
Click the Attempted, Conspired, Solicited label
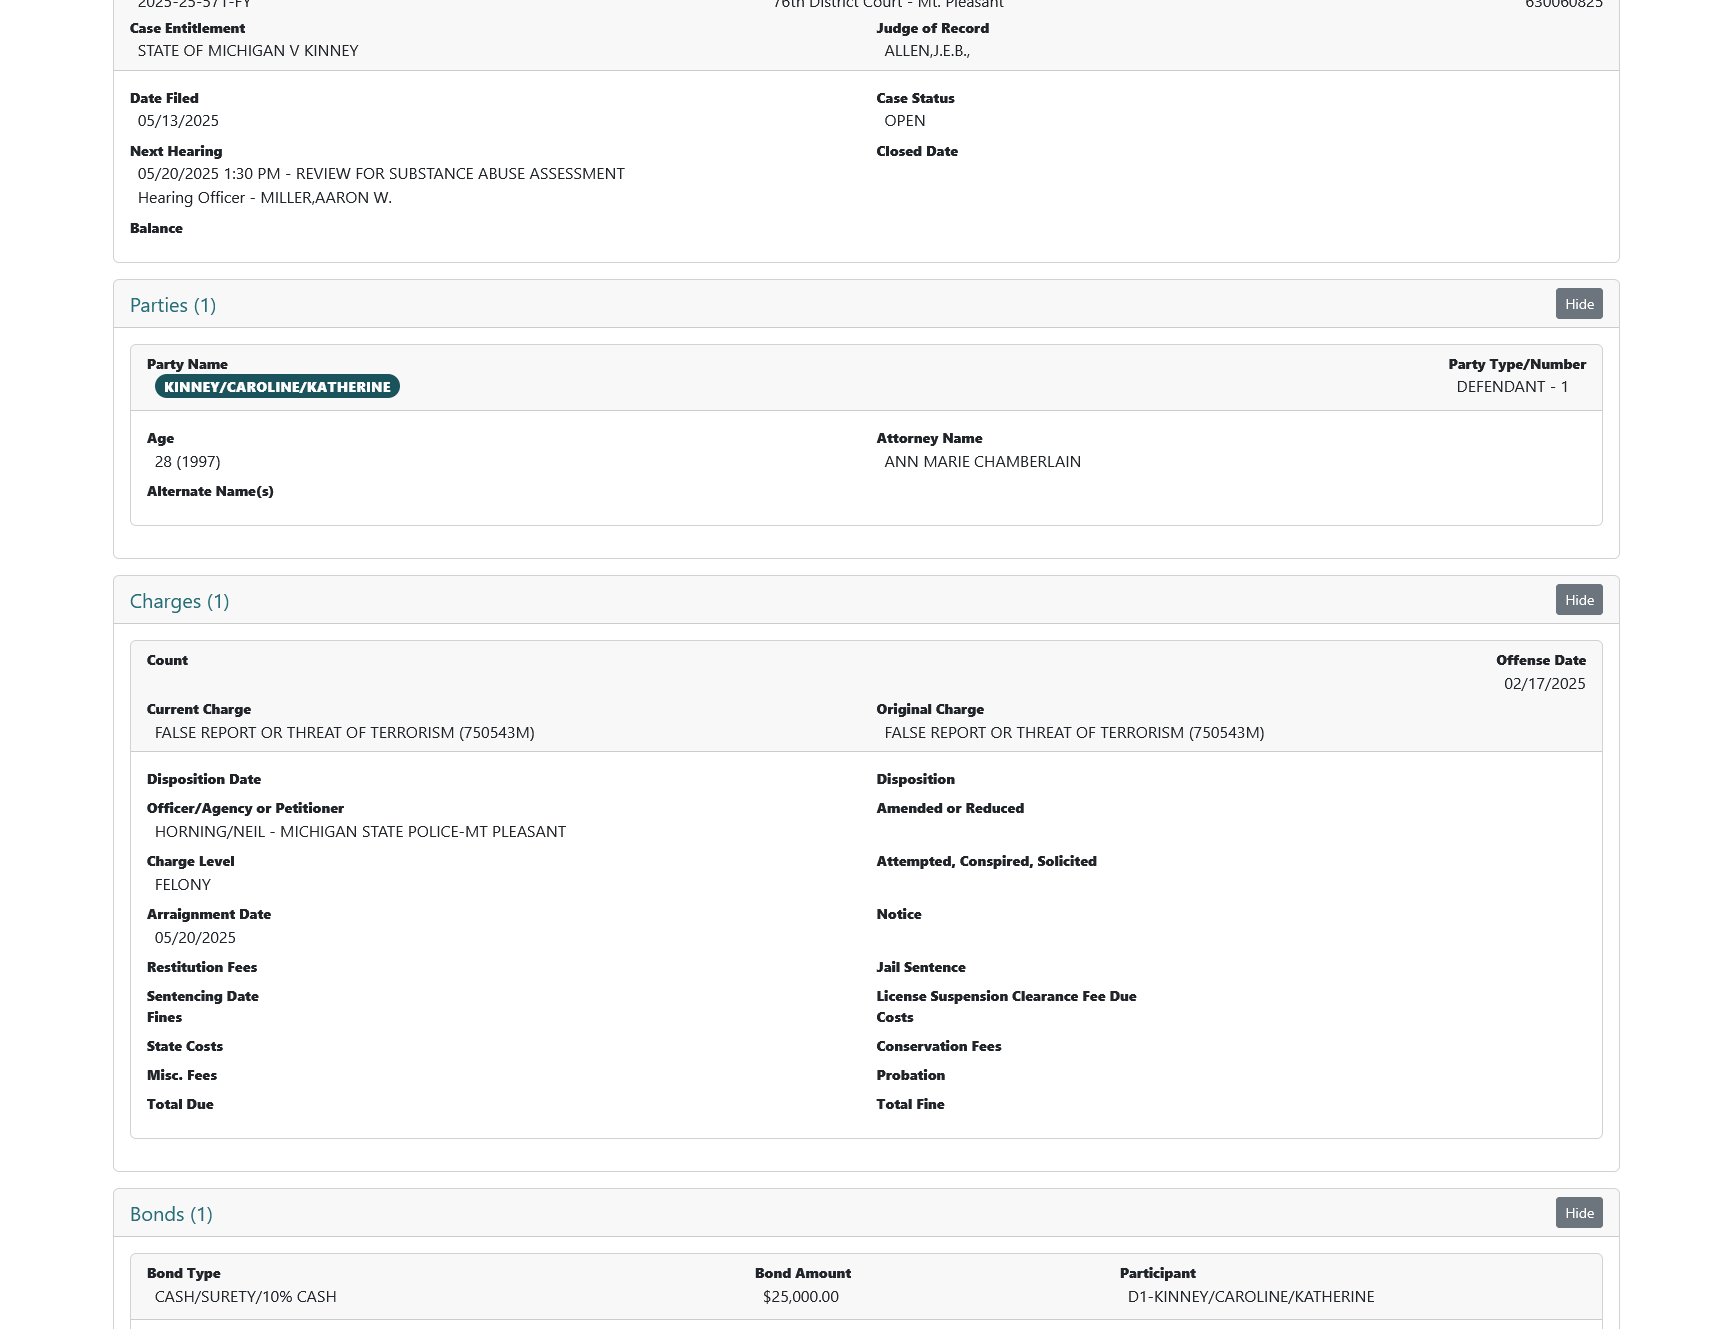(x=986, y=862)
